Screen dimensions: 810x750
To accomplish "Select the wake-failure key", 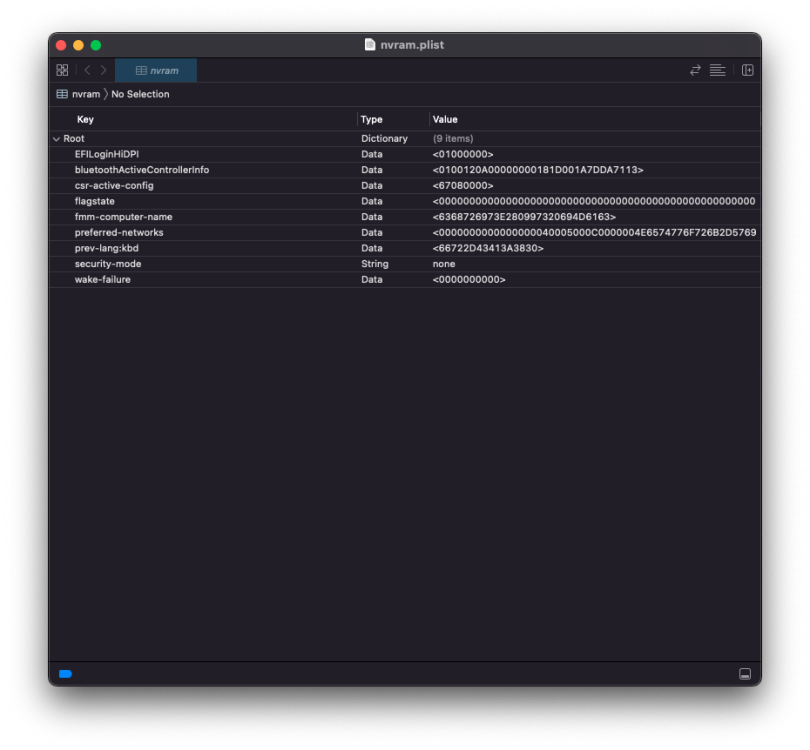I will click(x=103, y=279).
